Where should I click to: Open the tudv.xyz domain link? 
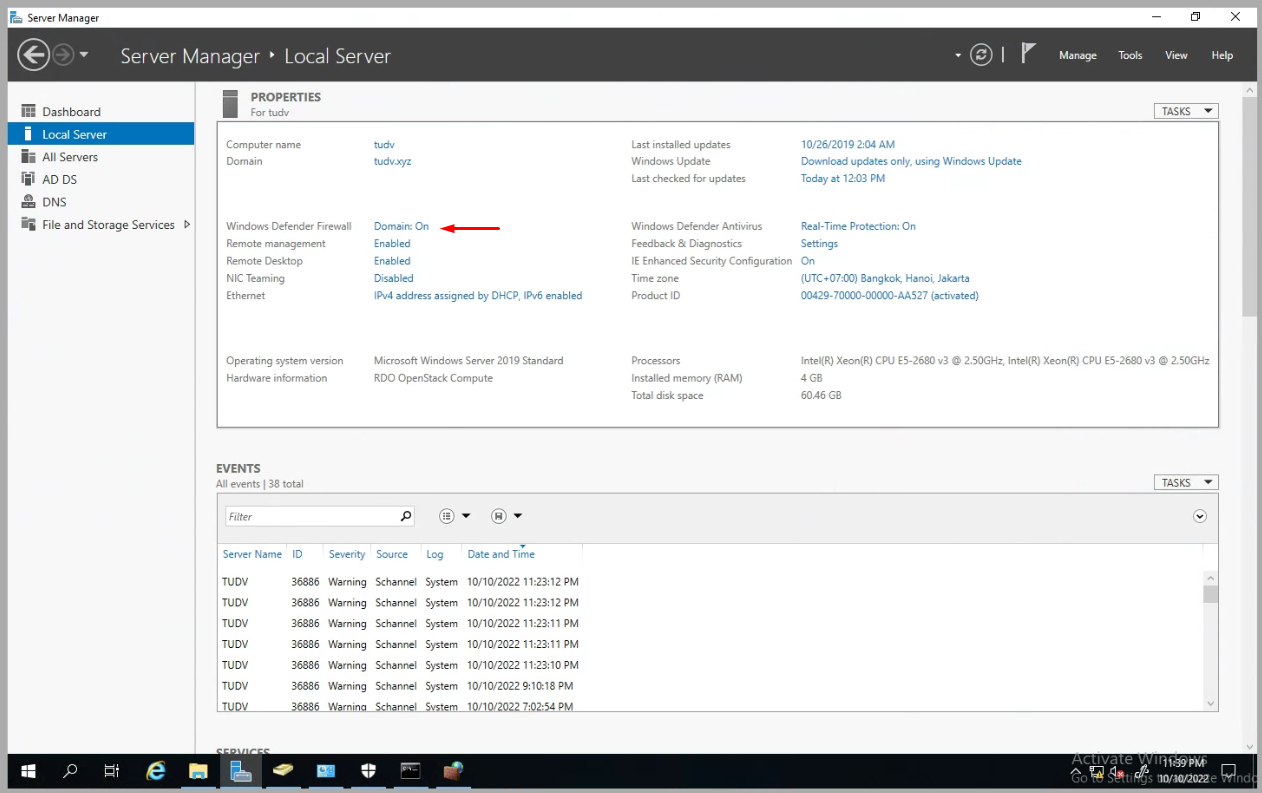390,161
